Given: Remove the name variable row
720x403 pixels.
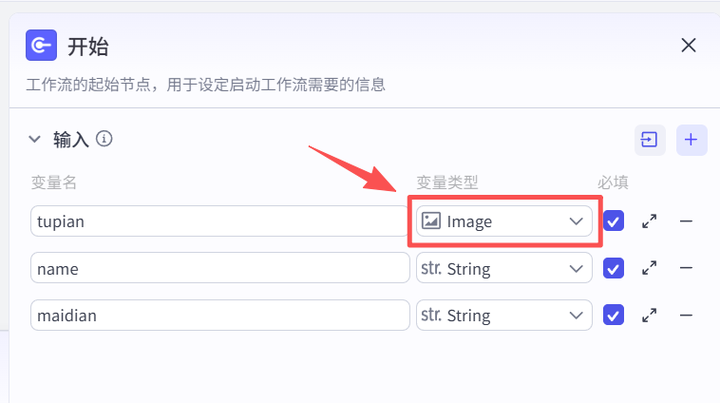Looking at the screenshot, I should point(686,268).
